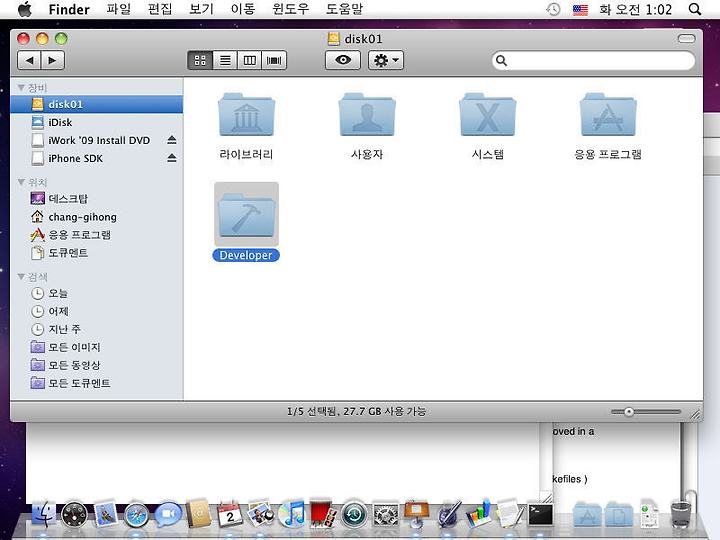Toggle the toolbar with the pill button
The width and height of the screenshot is (720, 540).
point(686,39)
